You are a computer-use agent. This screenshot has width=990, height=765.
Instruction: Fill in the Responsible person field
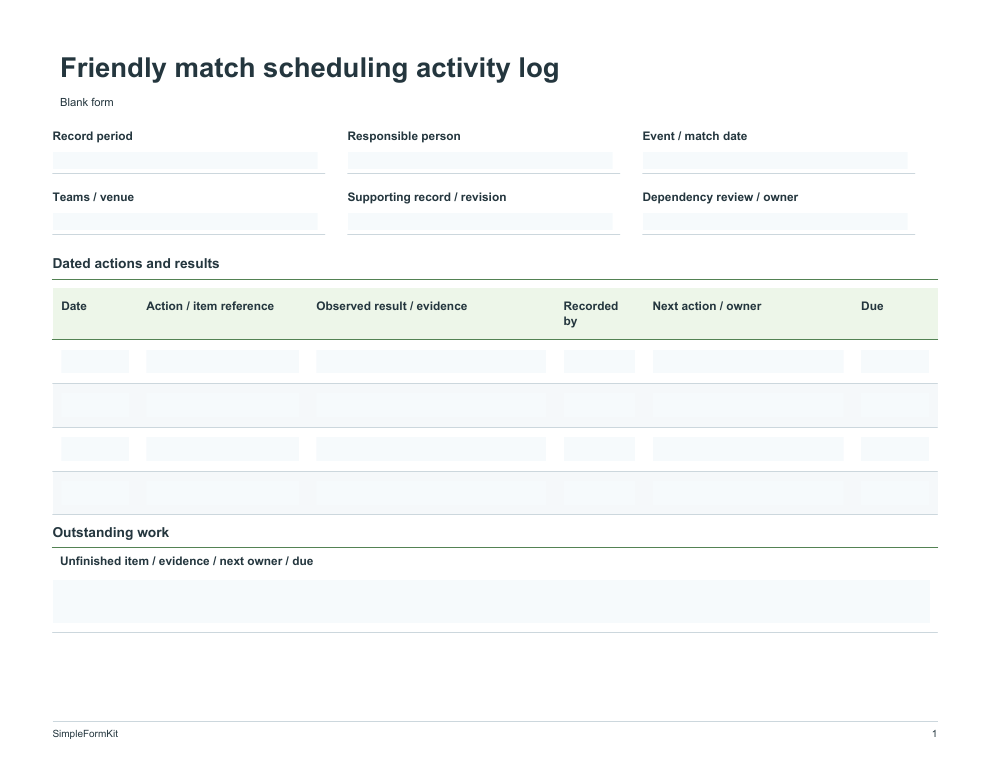tap(480, 161)
